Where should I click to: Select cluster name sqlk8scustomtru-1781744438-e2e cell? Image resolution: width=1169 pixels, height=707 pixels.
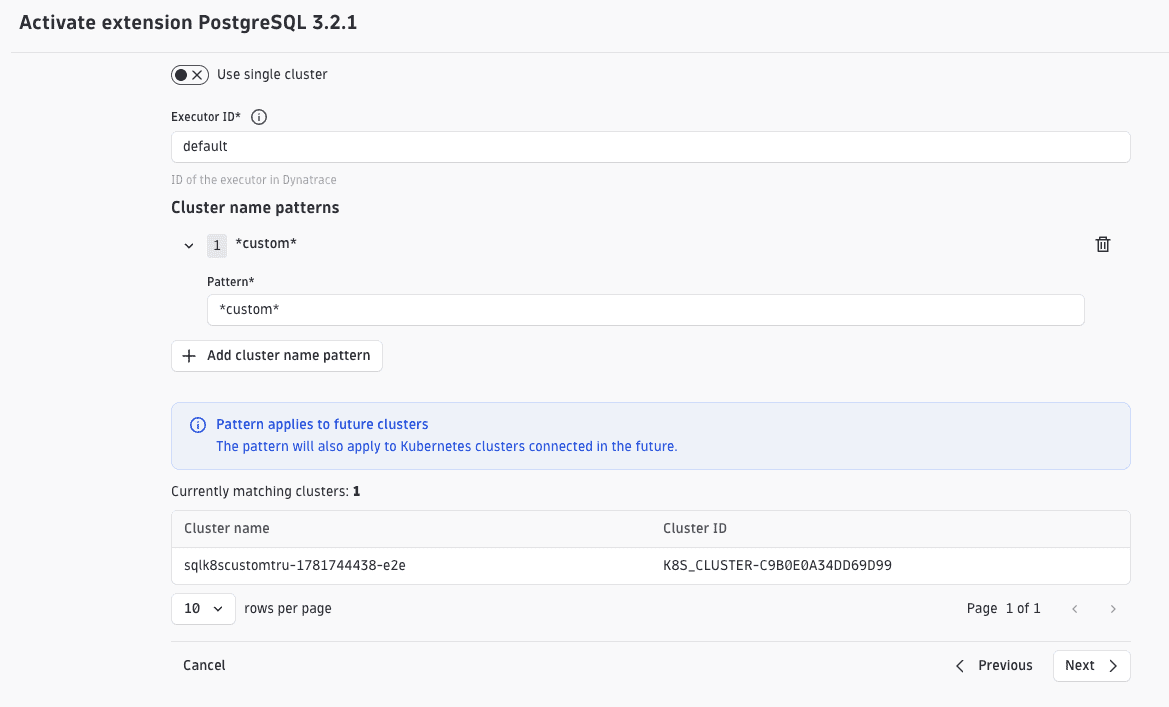tap(294, 565)
